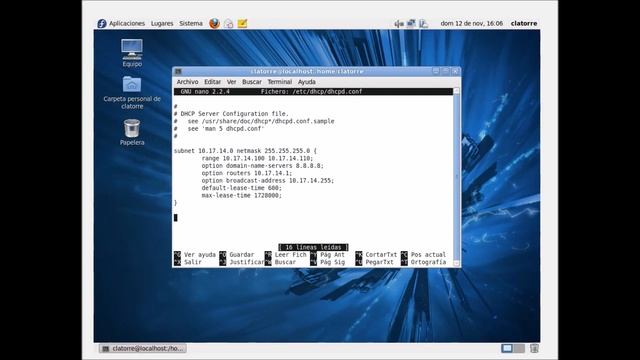
Task: Click nano 'Guardar' shortcut label
Action: point(242,255)
